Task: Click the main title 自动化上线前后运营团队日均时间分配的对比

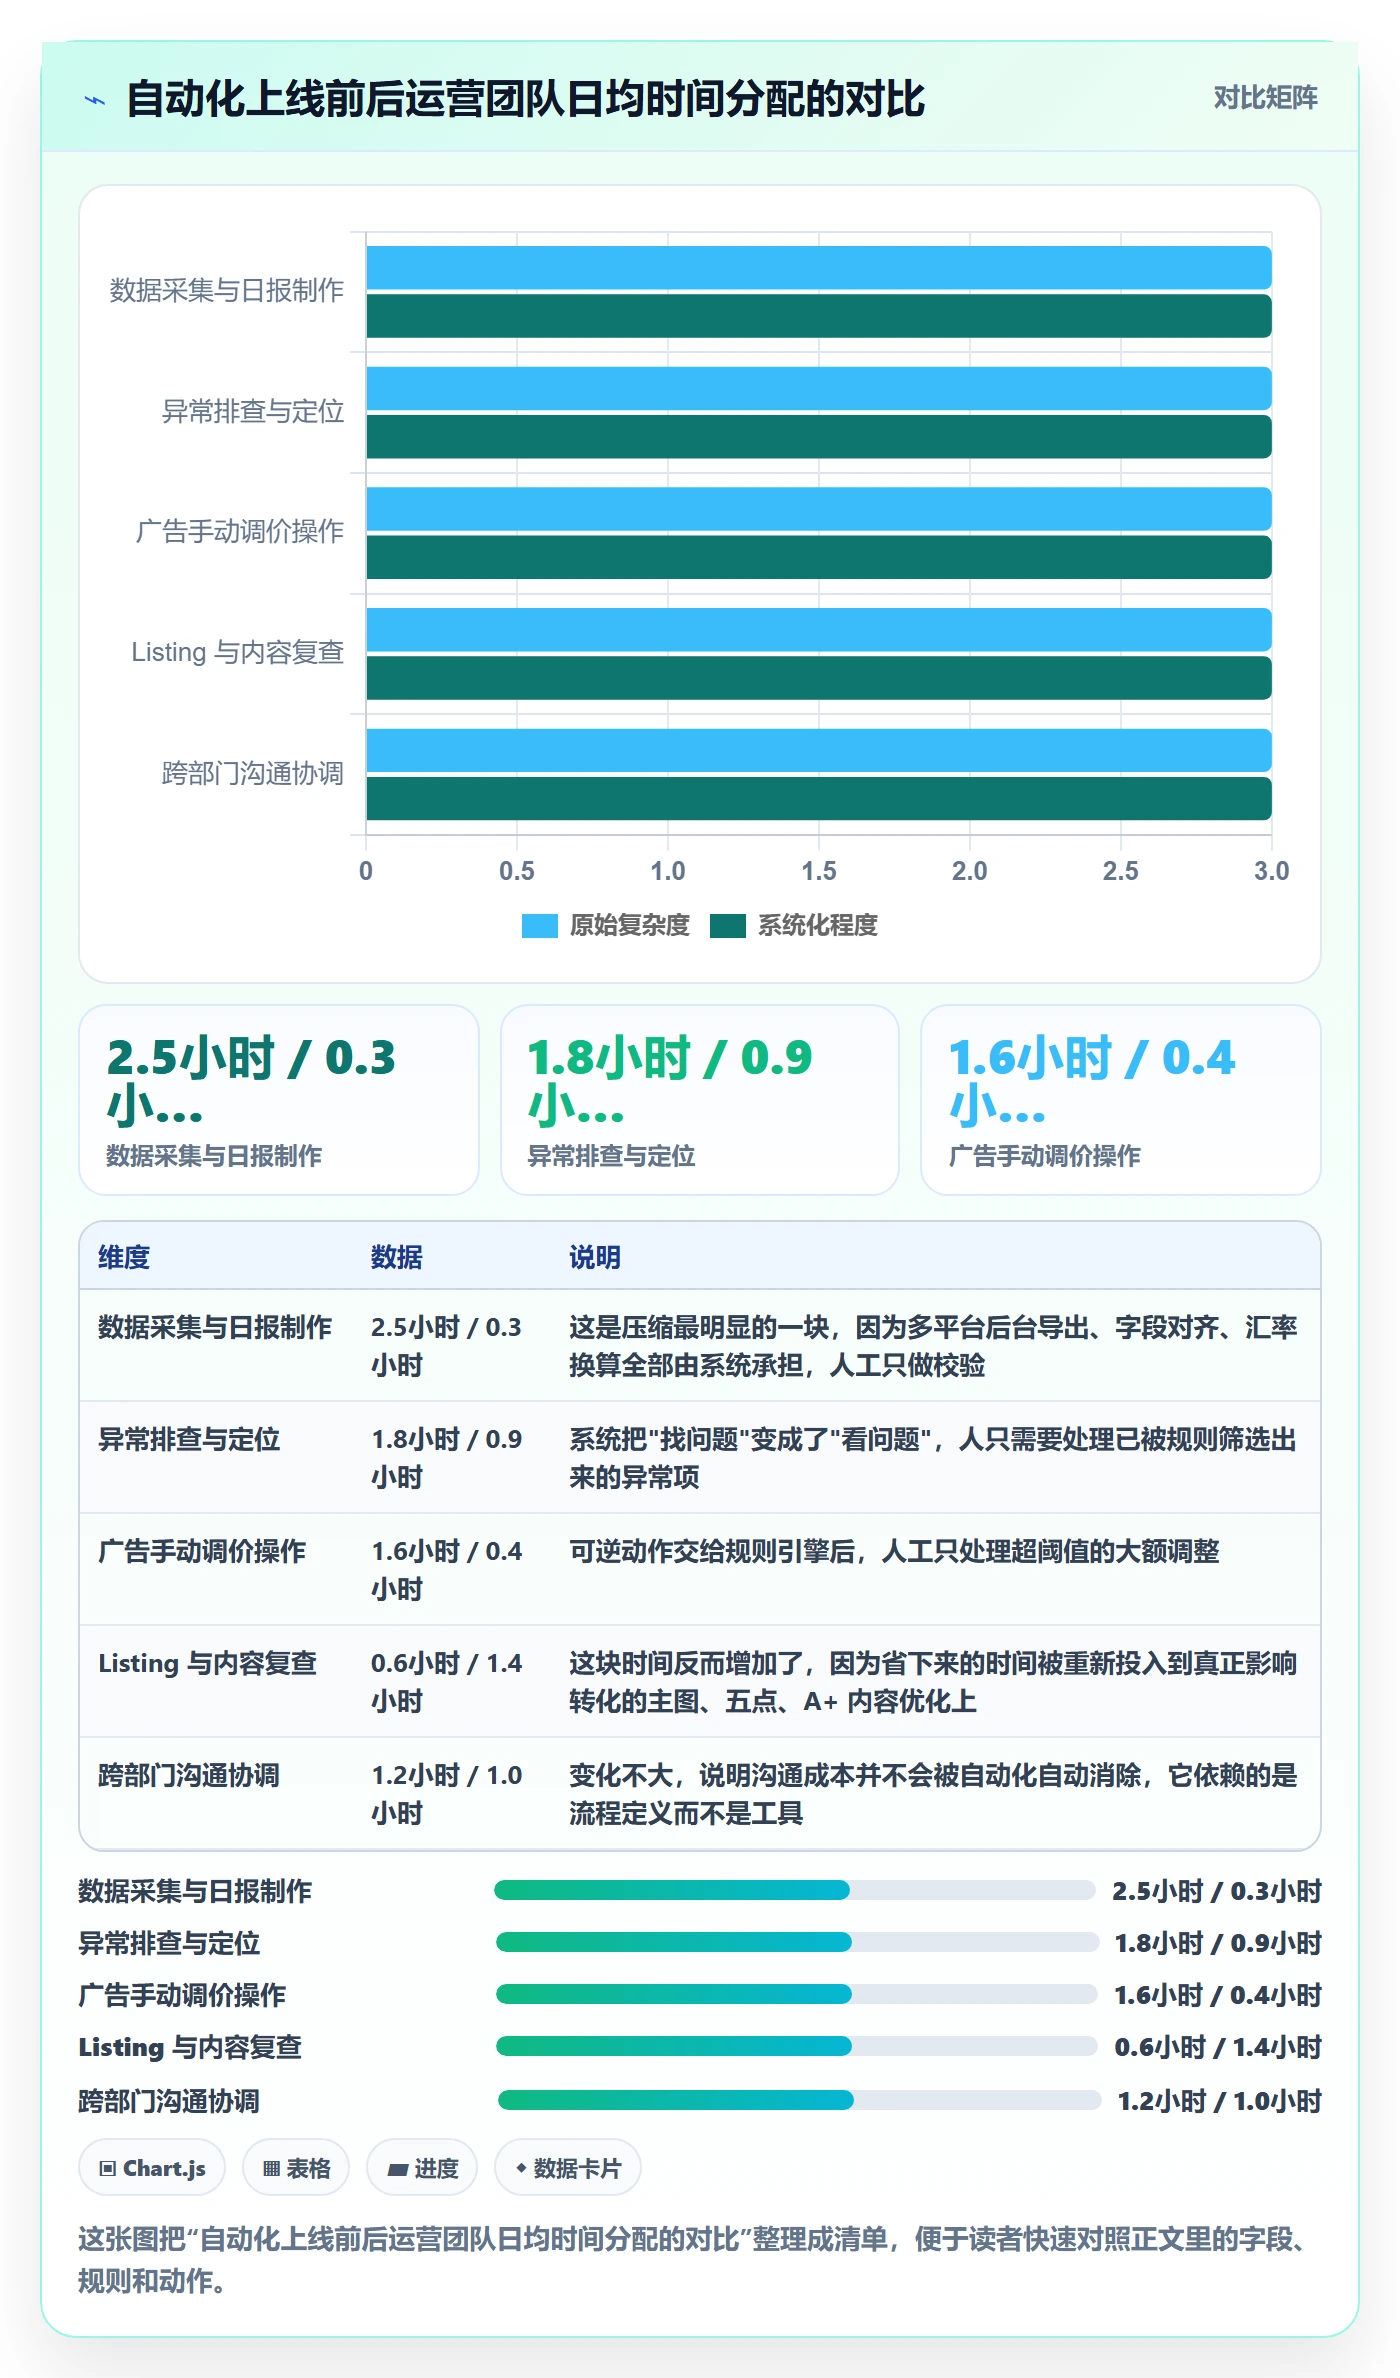Action: 526,99
